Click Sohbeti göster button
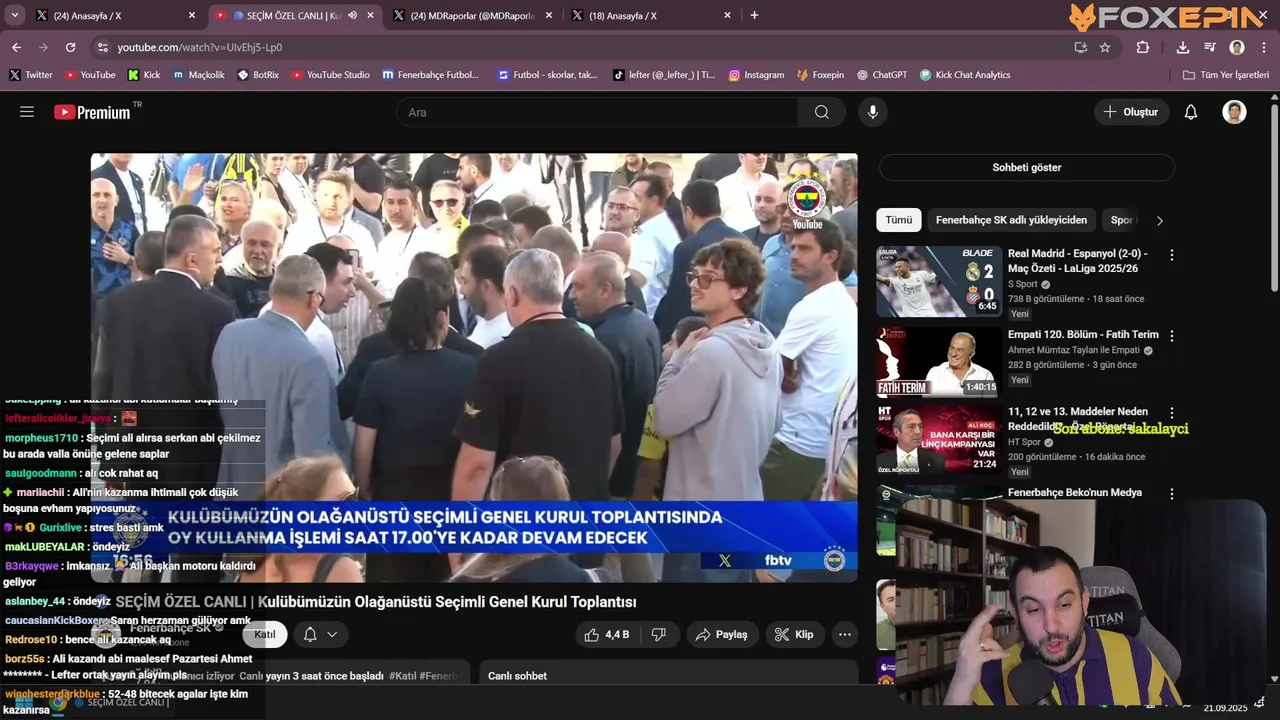The image size is (1280, 720). (x=1026, y=167)
